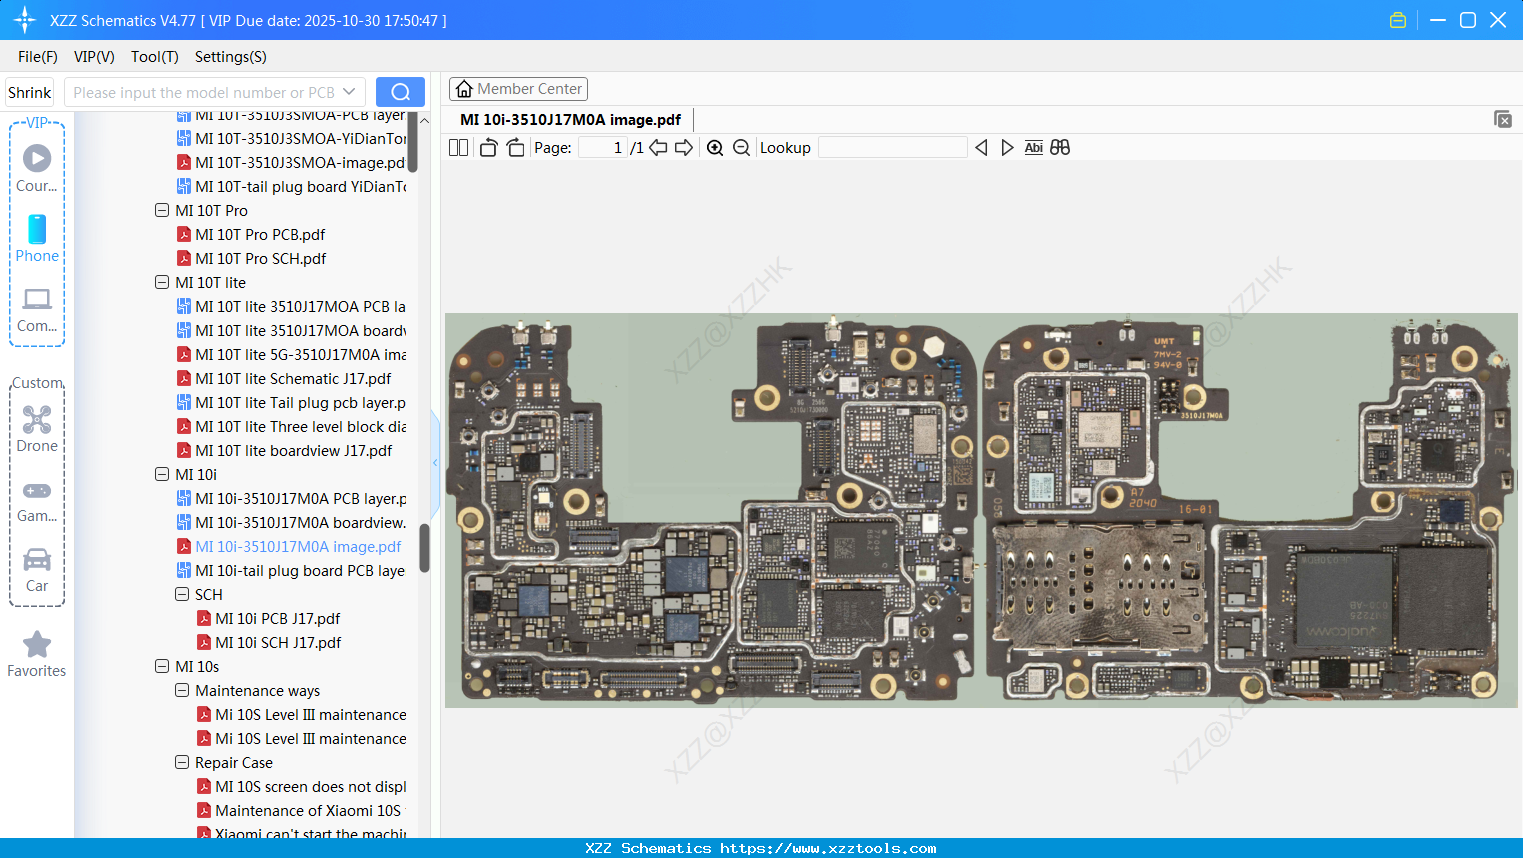1523x858 pixels.
Task: Open the Tool menu
Action: pyautogui.click(x=154, y=57)
